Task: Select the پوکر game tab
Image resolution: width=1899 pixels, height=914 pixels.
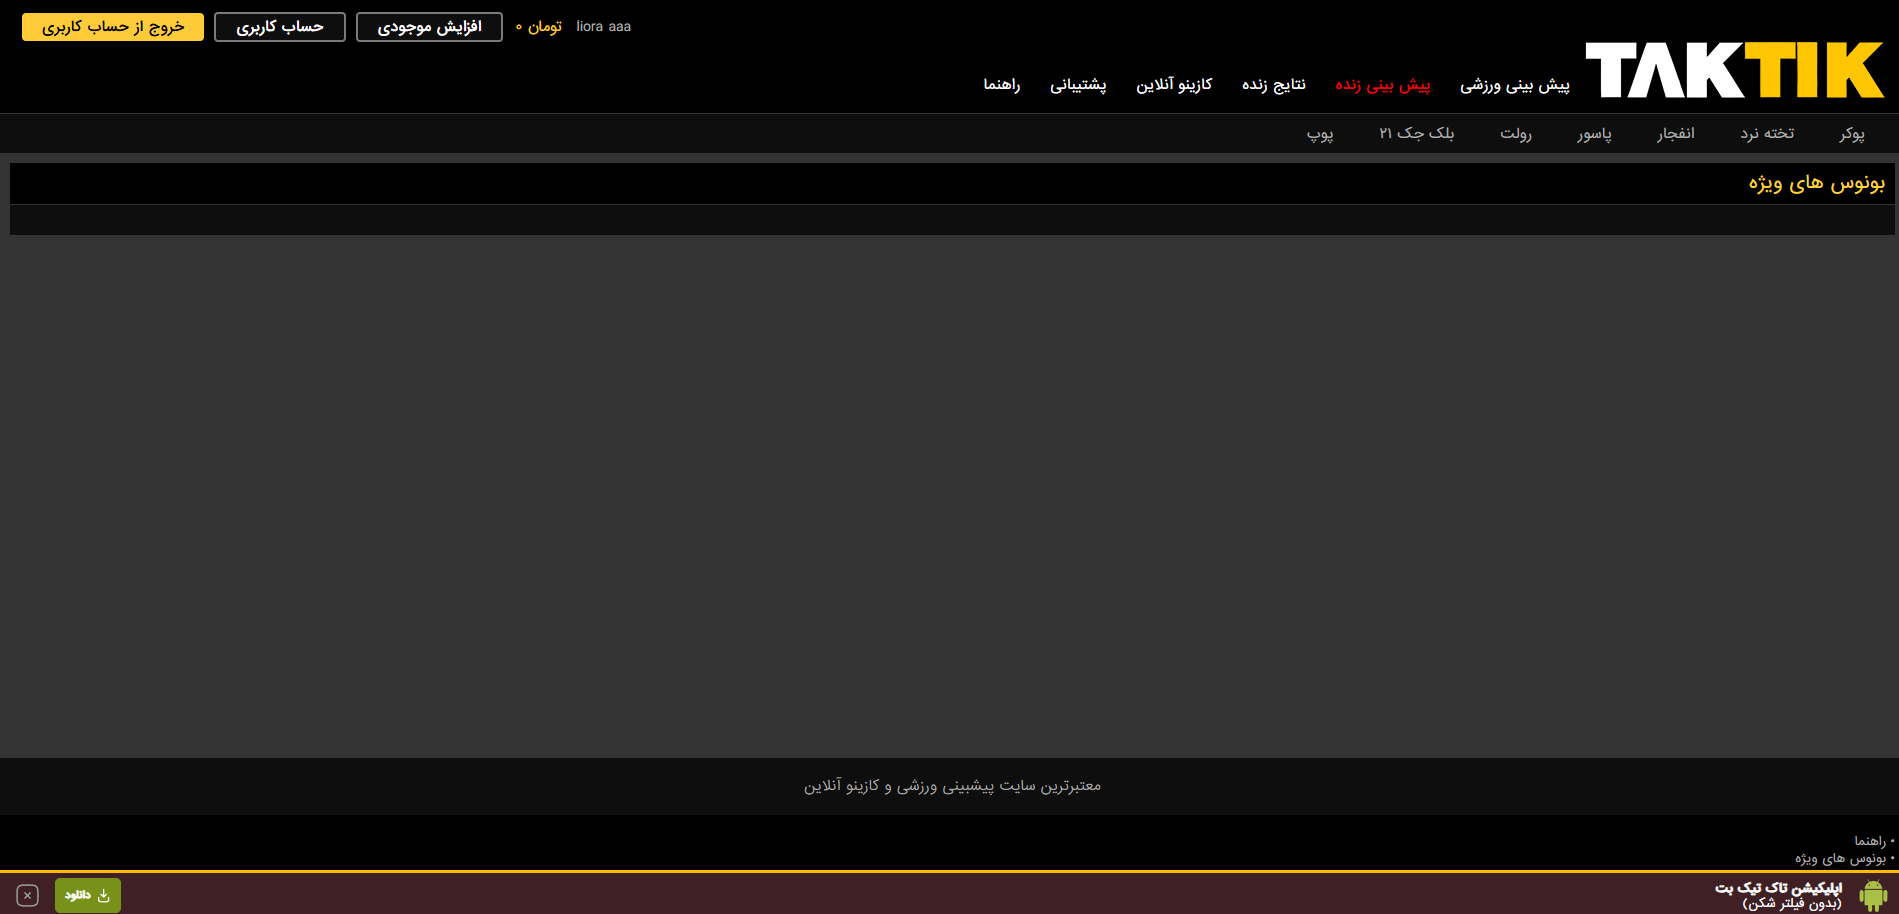Action: (1851, 133)
